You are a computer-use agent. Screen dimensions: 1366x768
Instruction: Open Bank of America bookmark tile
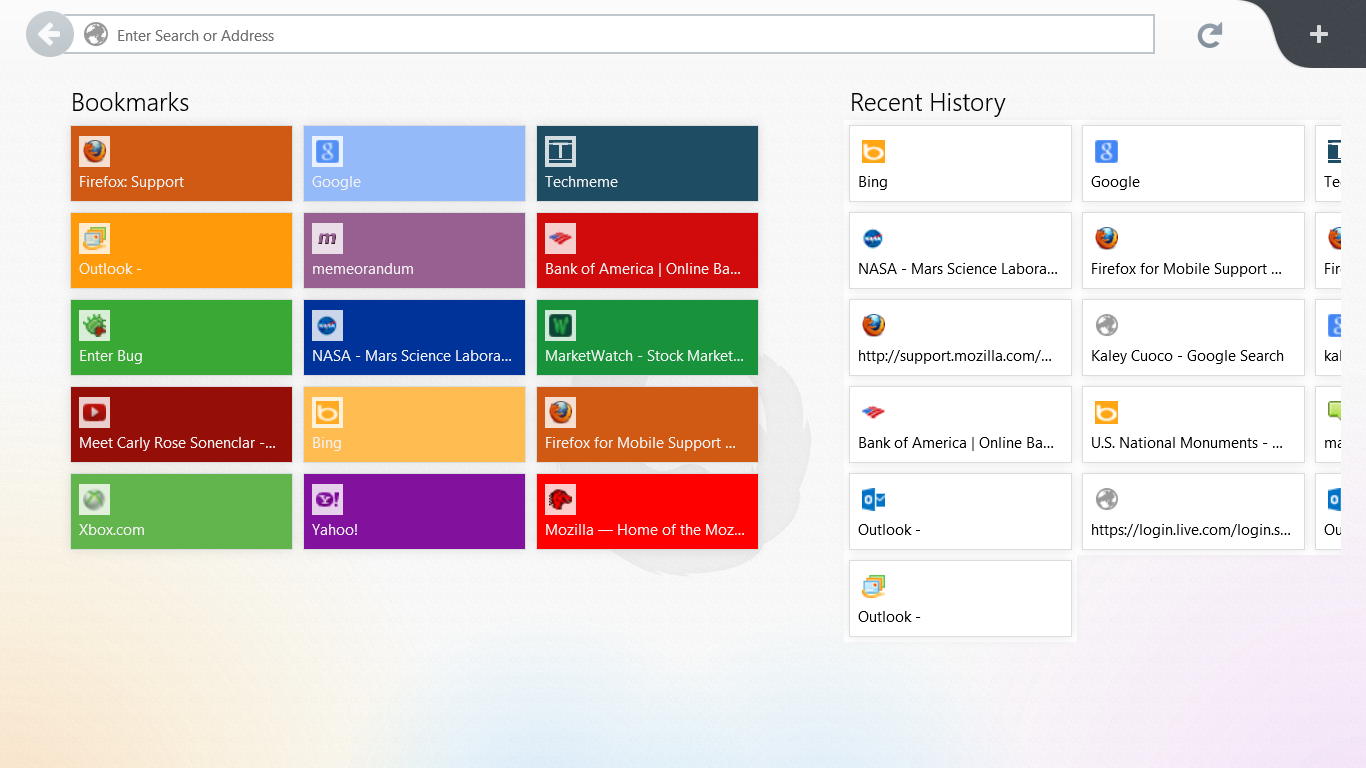pos(647,250)
